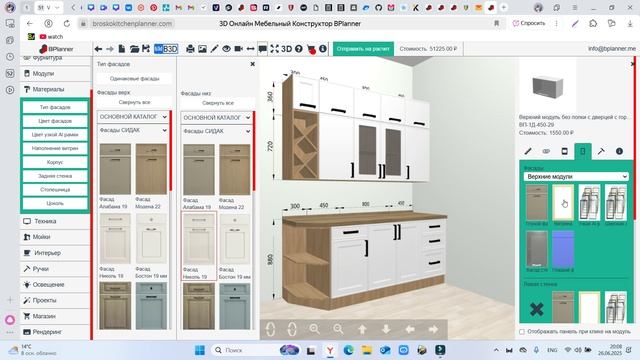Select the pencil edit tool in toolbar
This screenshot has width=640, height=360.
coord(214,49)
